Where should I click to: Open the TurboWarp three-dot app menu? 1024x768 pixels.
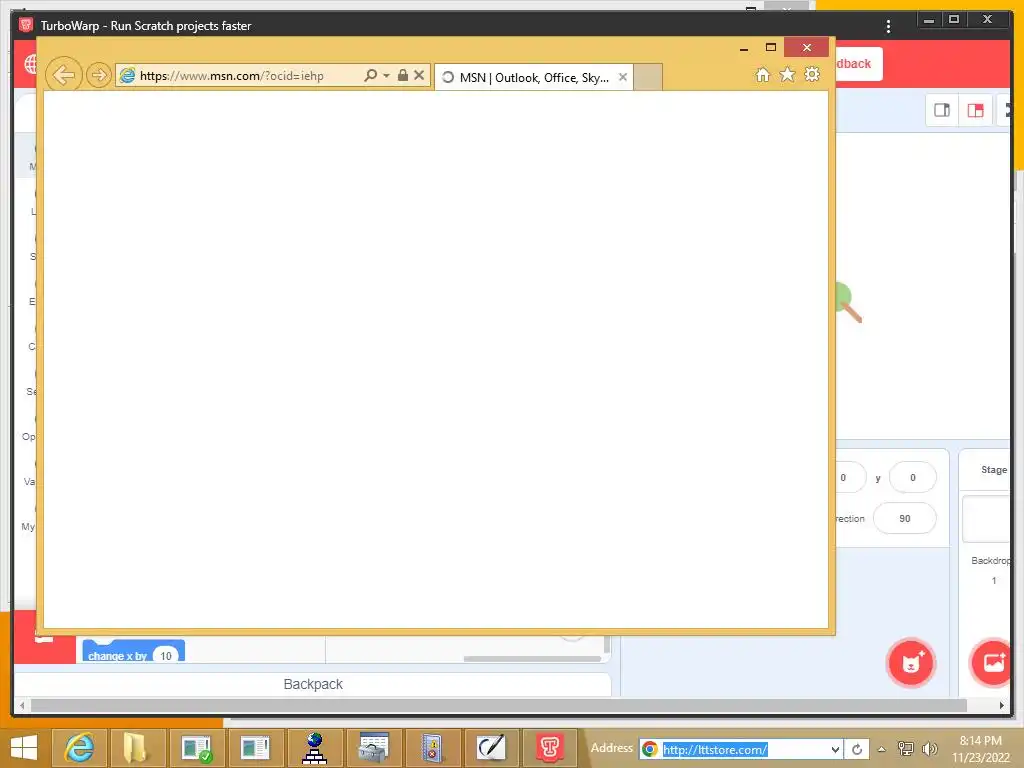(x=888, y=26)
